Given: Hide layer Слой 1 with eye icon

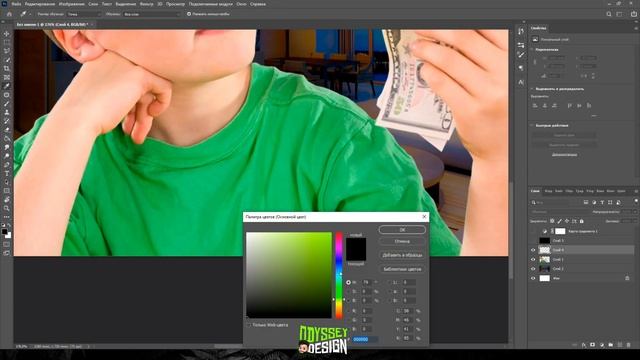Looking at the screenshot, I should coord(533,260).
